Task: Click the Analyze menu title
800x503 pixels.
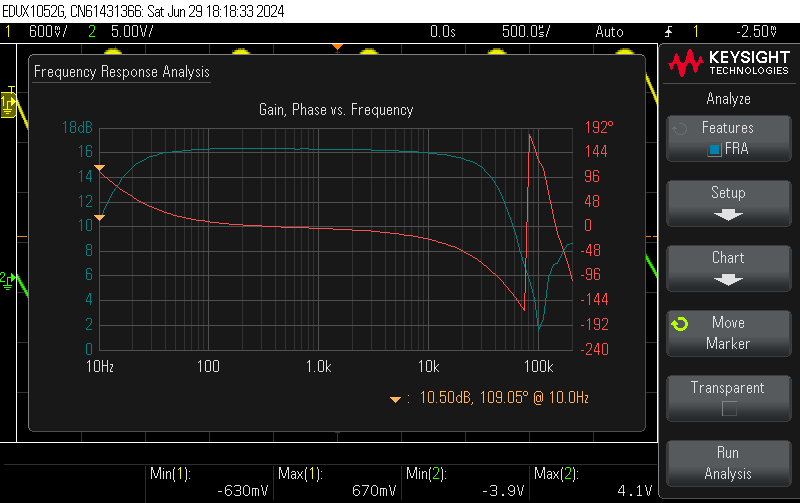Action: [x=729, y=98]
